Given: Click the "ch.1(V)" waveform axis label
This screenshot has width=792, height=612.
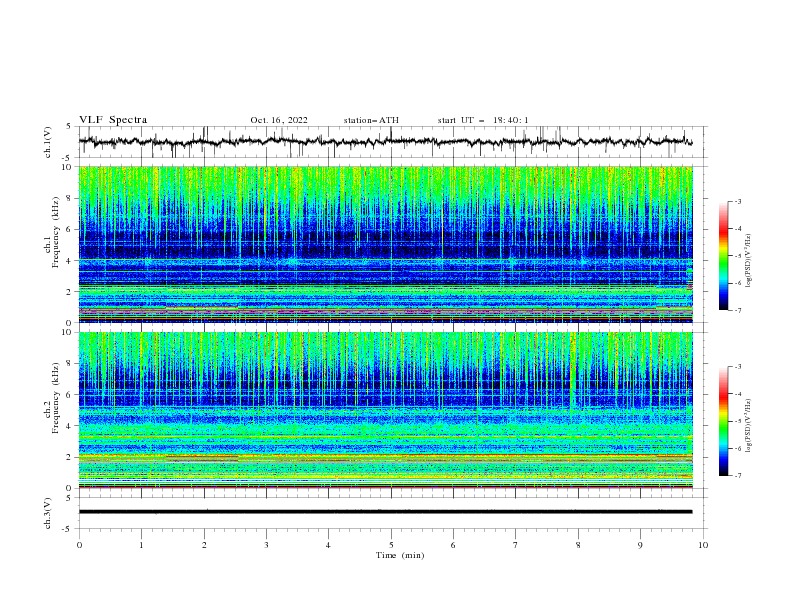Looking at the screenshot, I should point(48,142).
